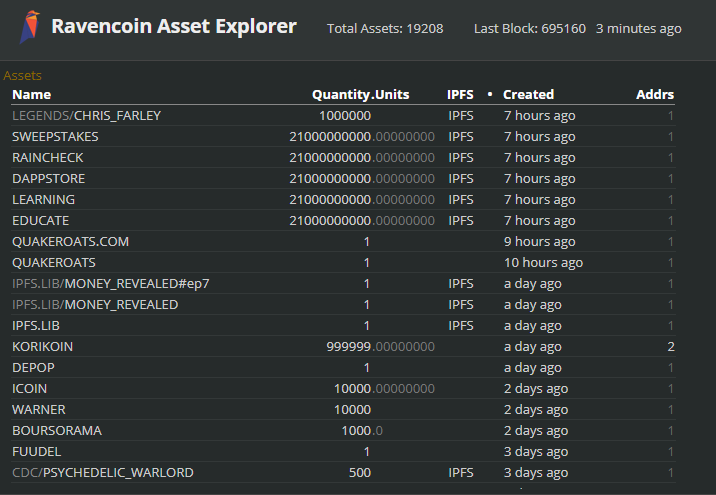
Task: View address count for KORIKOIN
Action: tap(670, 347)
